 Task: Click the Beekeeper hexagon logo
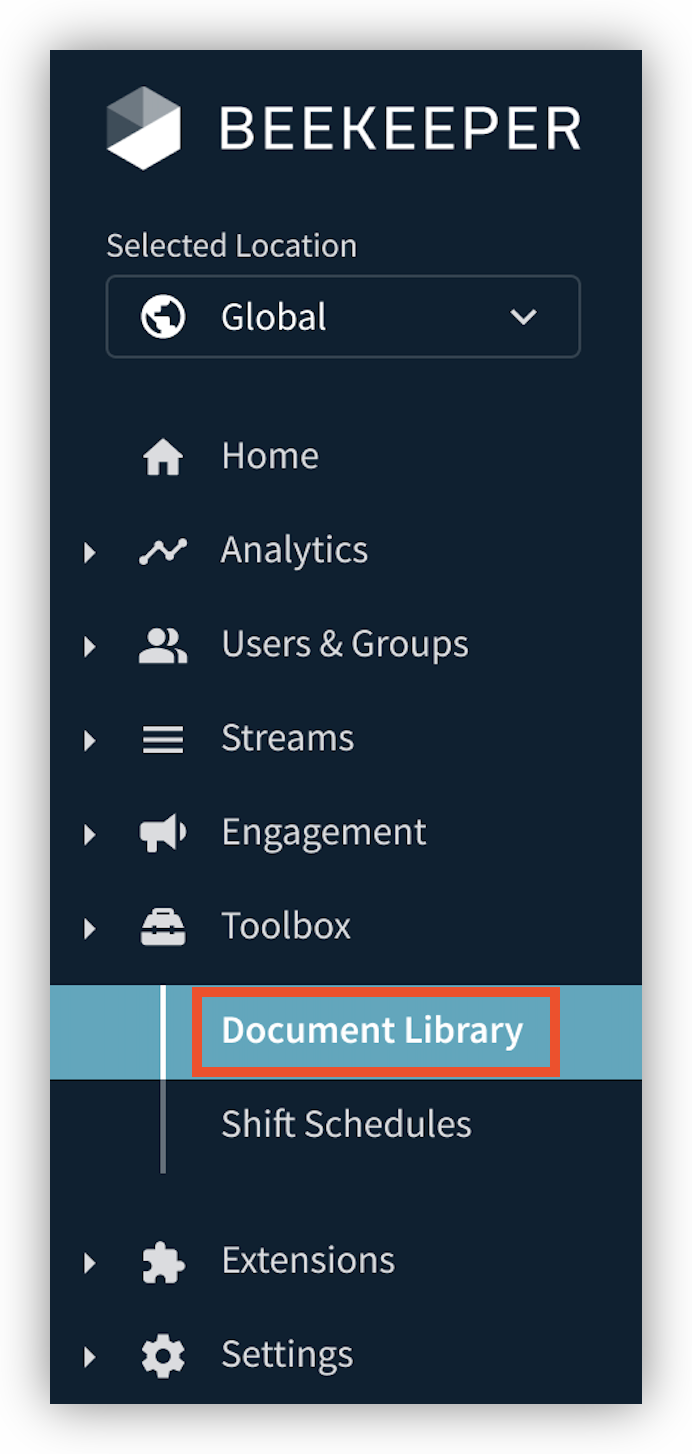click(143, 128)
